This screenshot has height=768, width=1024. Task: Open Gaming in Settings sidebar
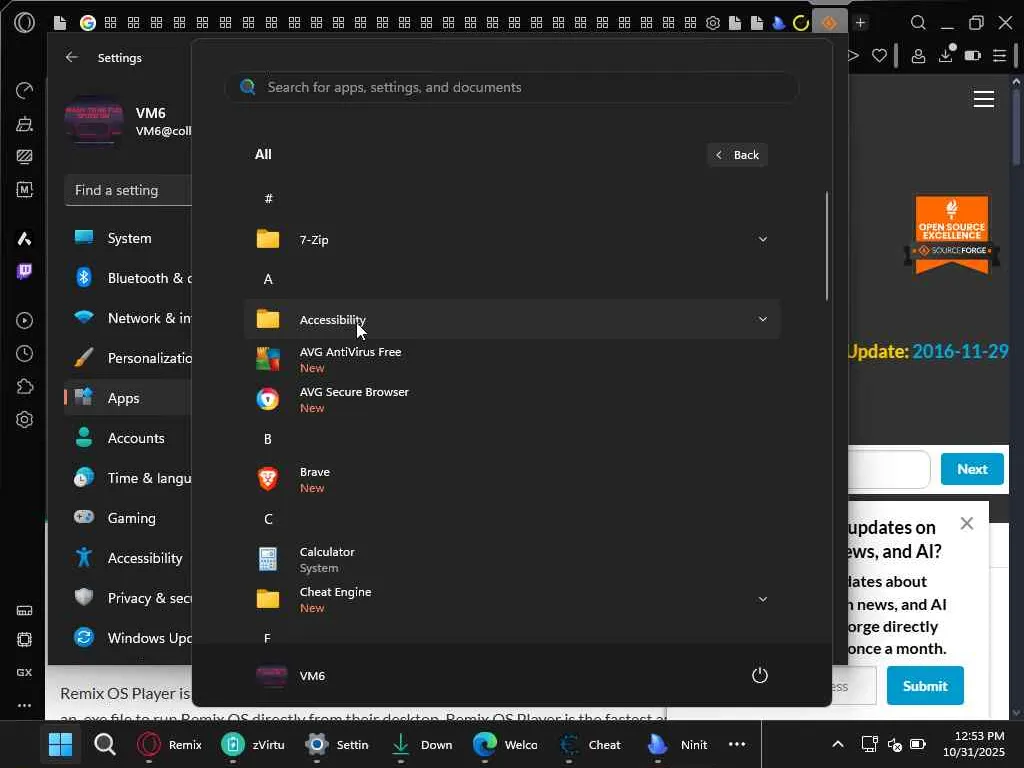128,518
